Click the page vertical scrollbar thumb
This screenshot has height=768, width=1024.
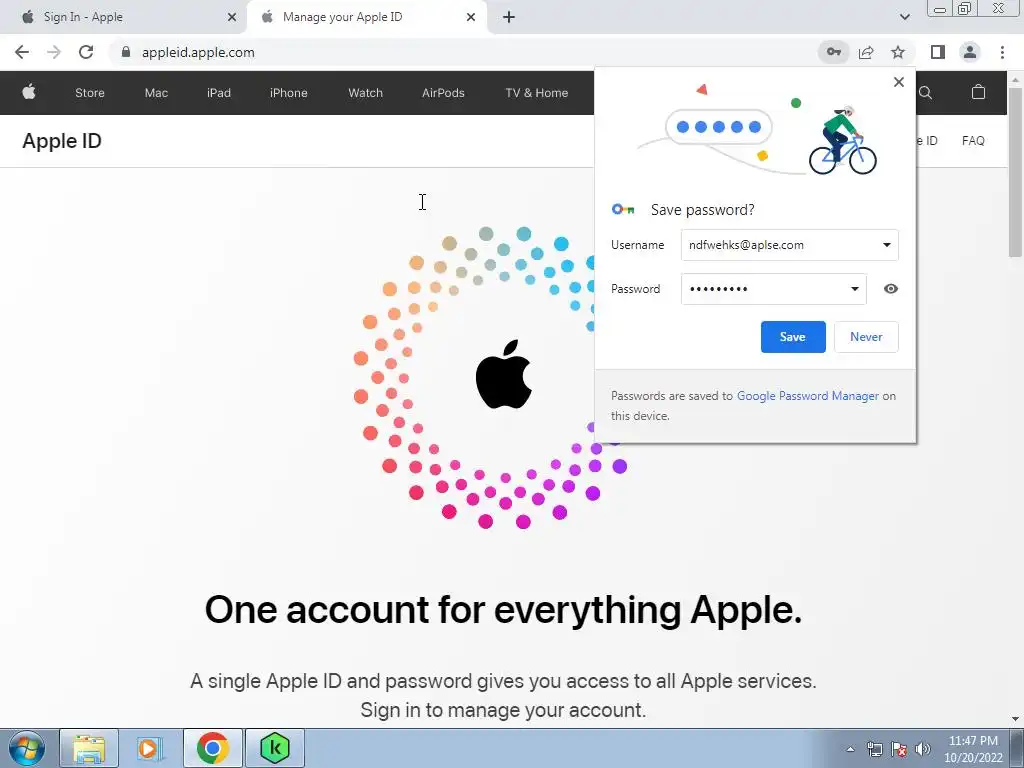1015,172
